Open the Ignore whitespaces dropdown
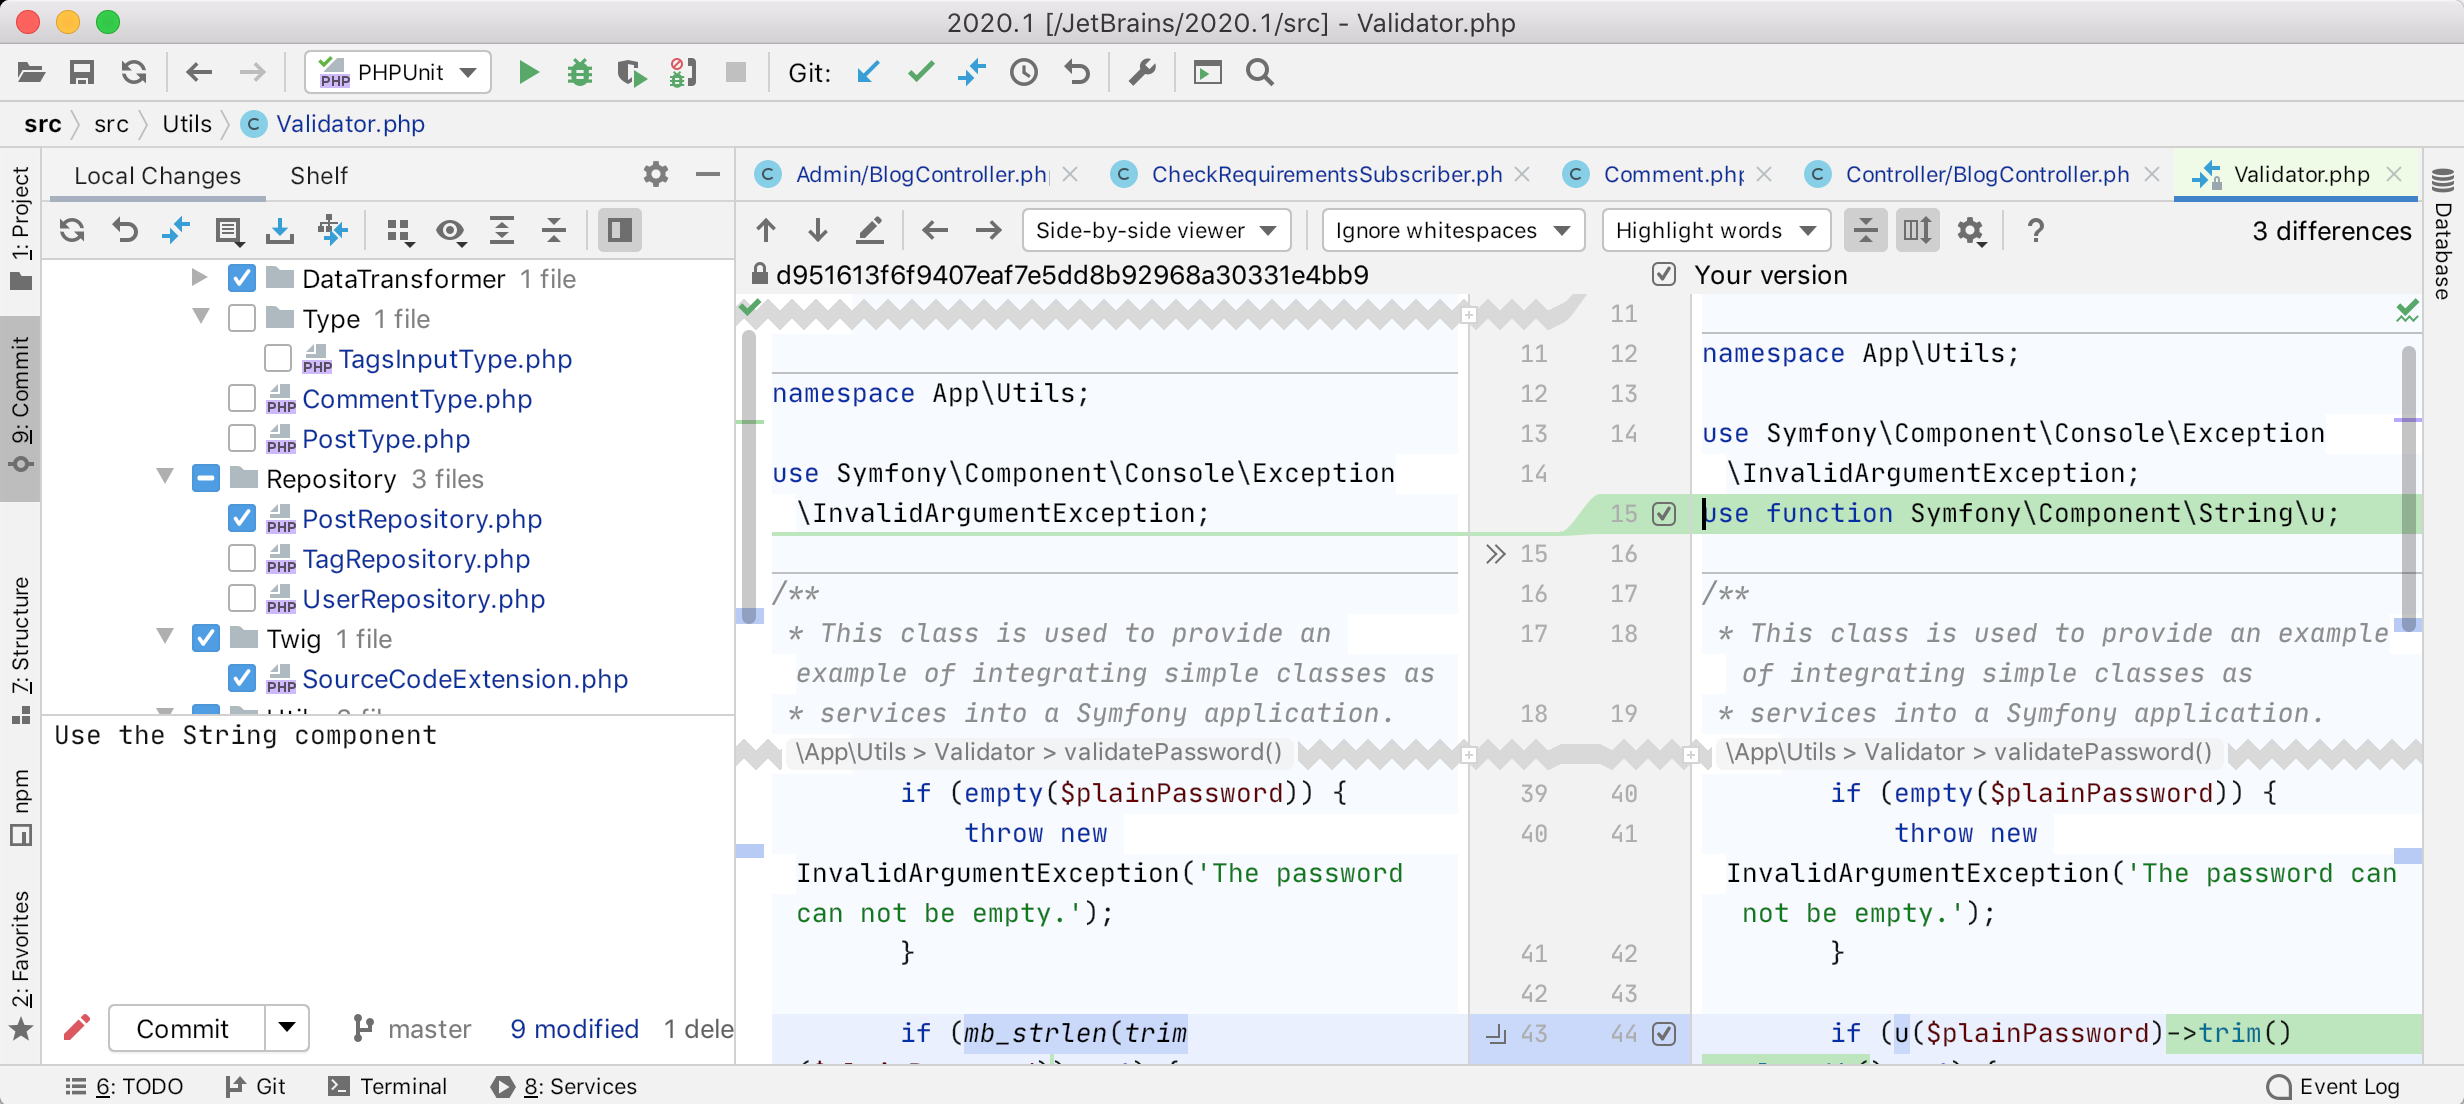Viewport: 2464px width, 1104px height. tap(1453, 231)
